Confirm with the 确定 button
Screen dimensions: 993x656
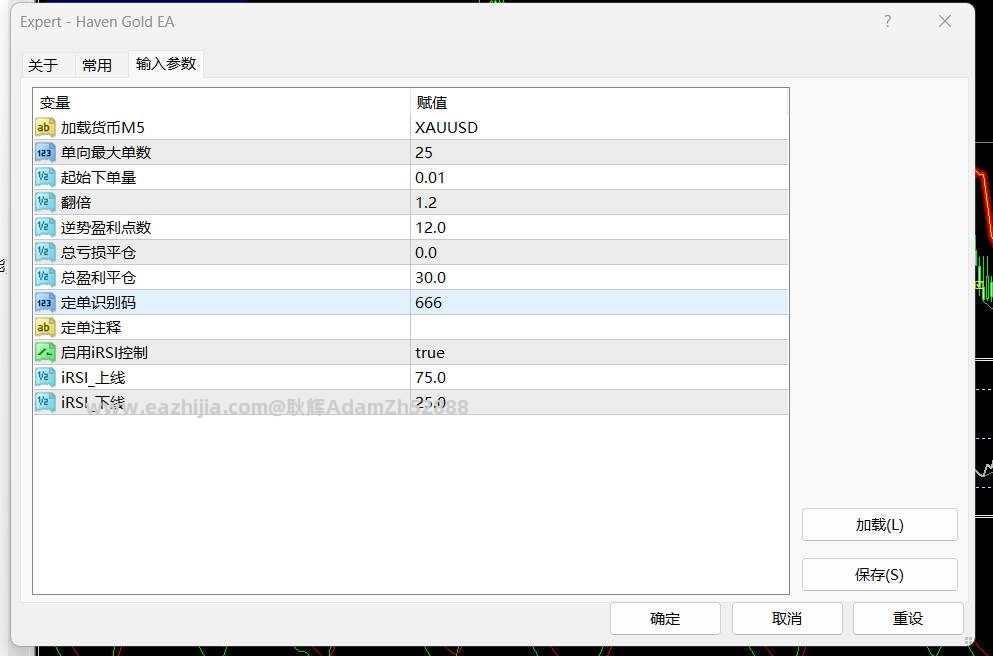point(666,619)
